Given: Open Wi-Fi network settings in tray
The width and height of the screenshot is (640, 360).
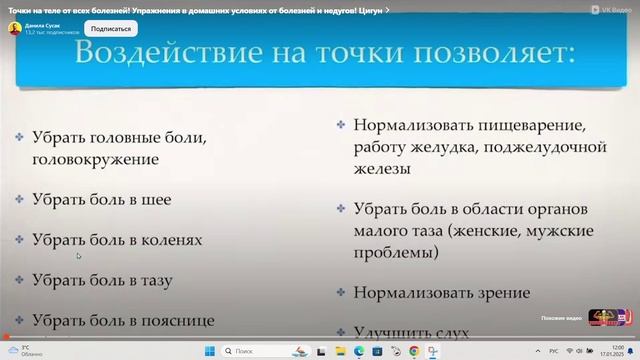Looking at the screenshot, I should (x=570, y=351).
